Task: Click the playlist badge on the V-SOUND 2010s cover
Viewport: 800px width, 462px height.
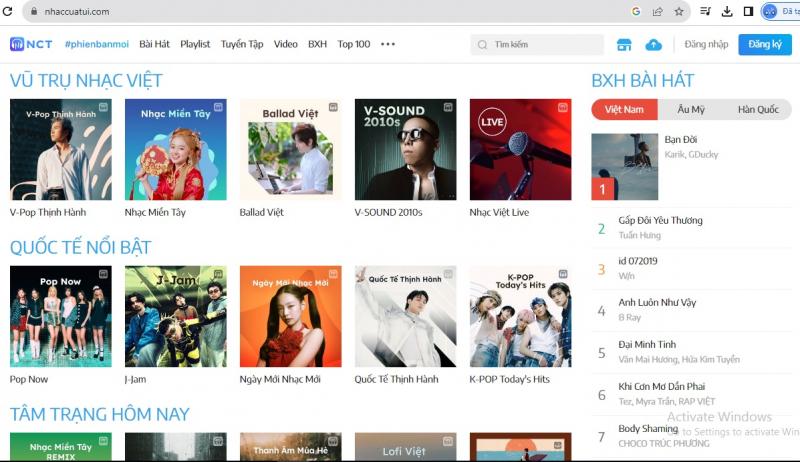Action: [x=448, y=107]
